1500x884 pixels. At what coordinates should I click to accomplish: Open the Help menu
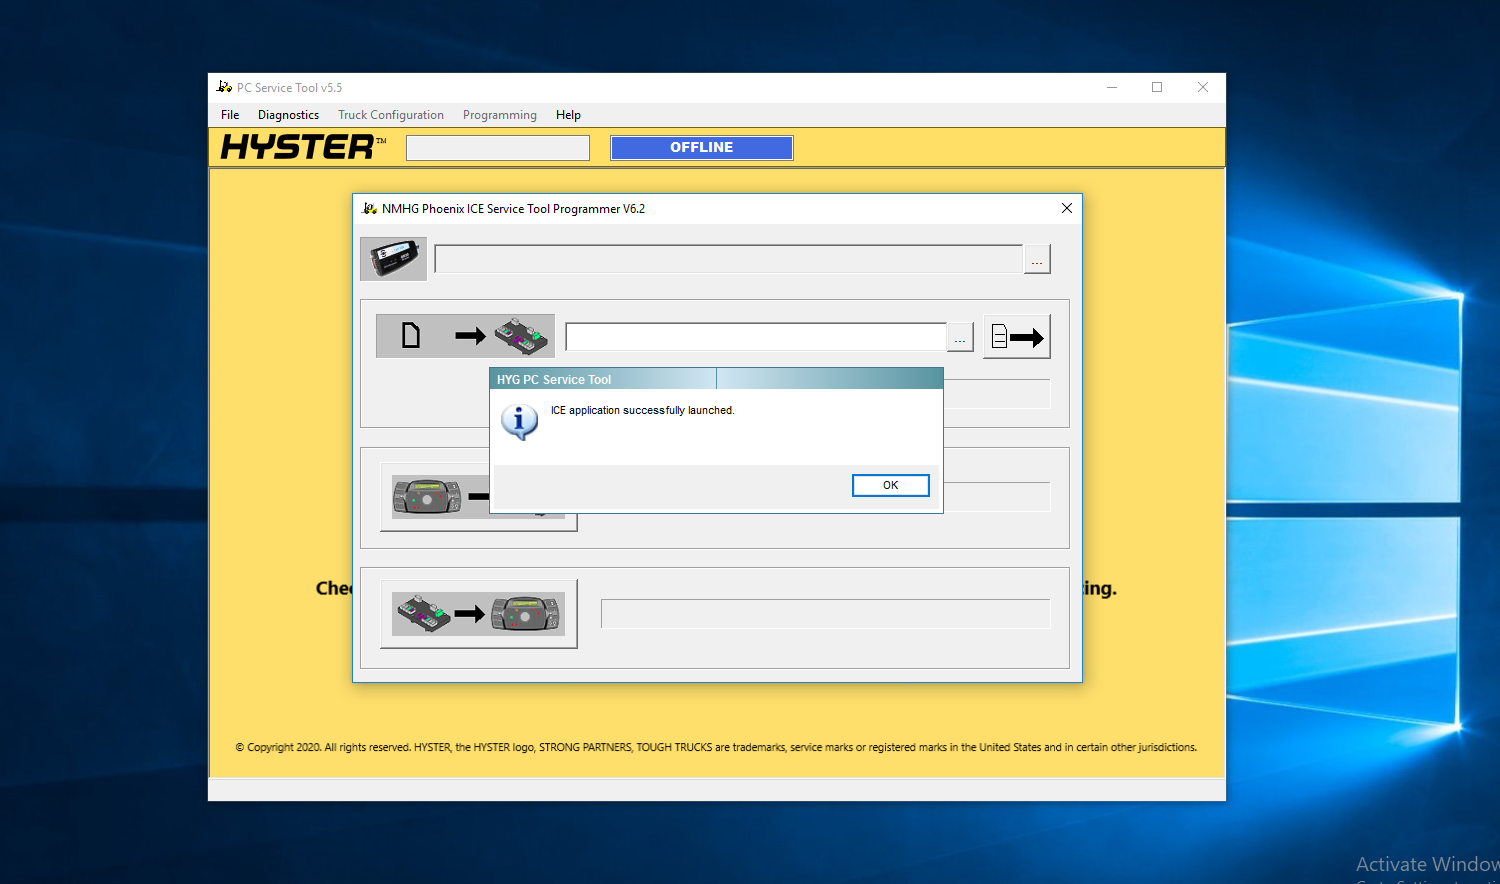click(x=568, y=114)
